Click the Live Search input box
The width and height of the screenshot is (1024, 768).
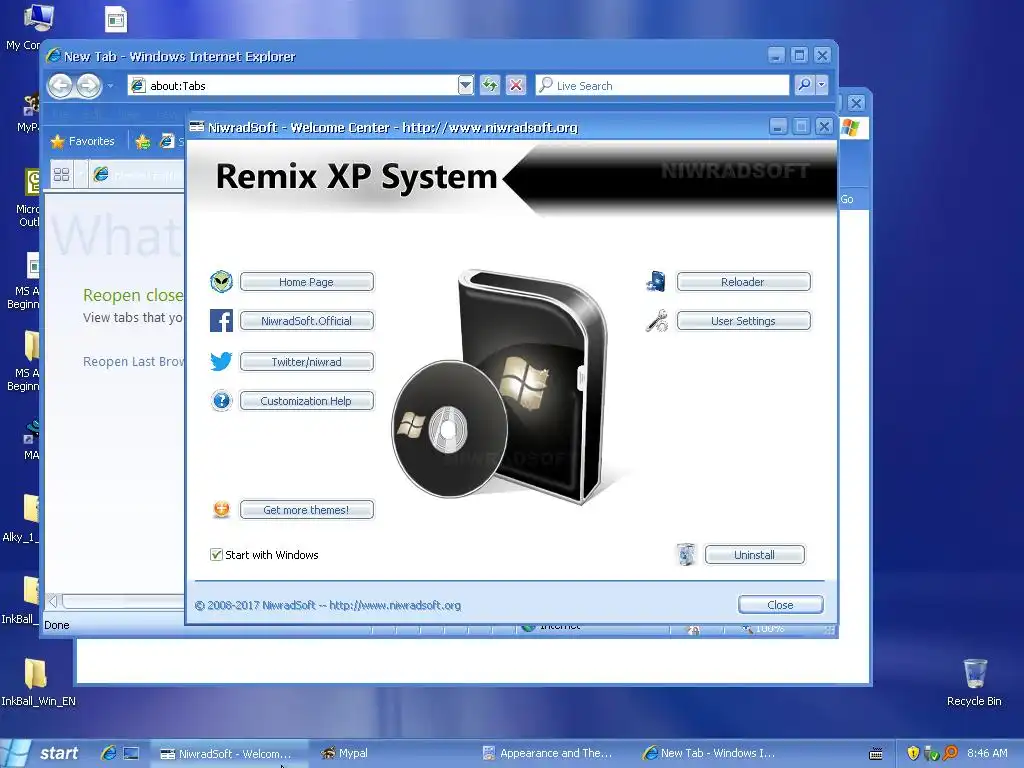pos(662,86)
